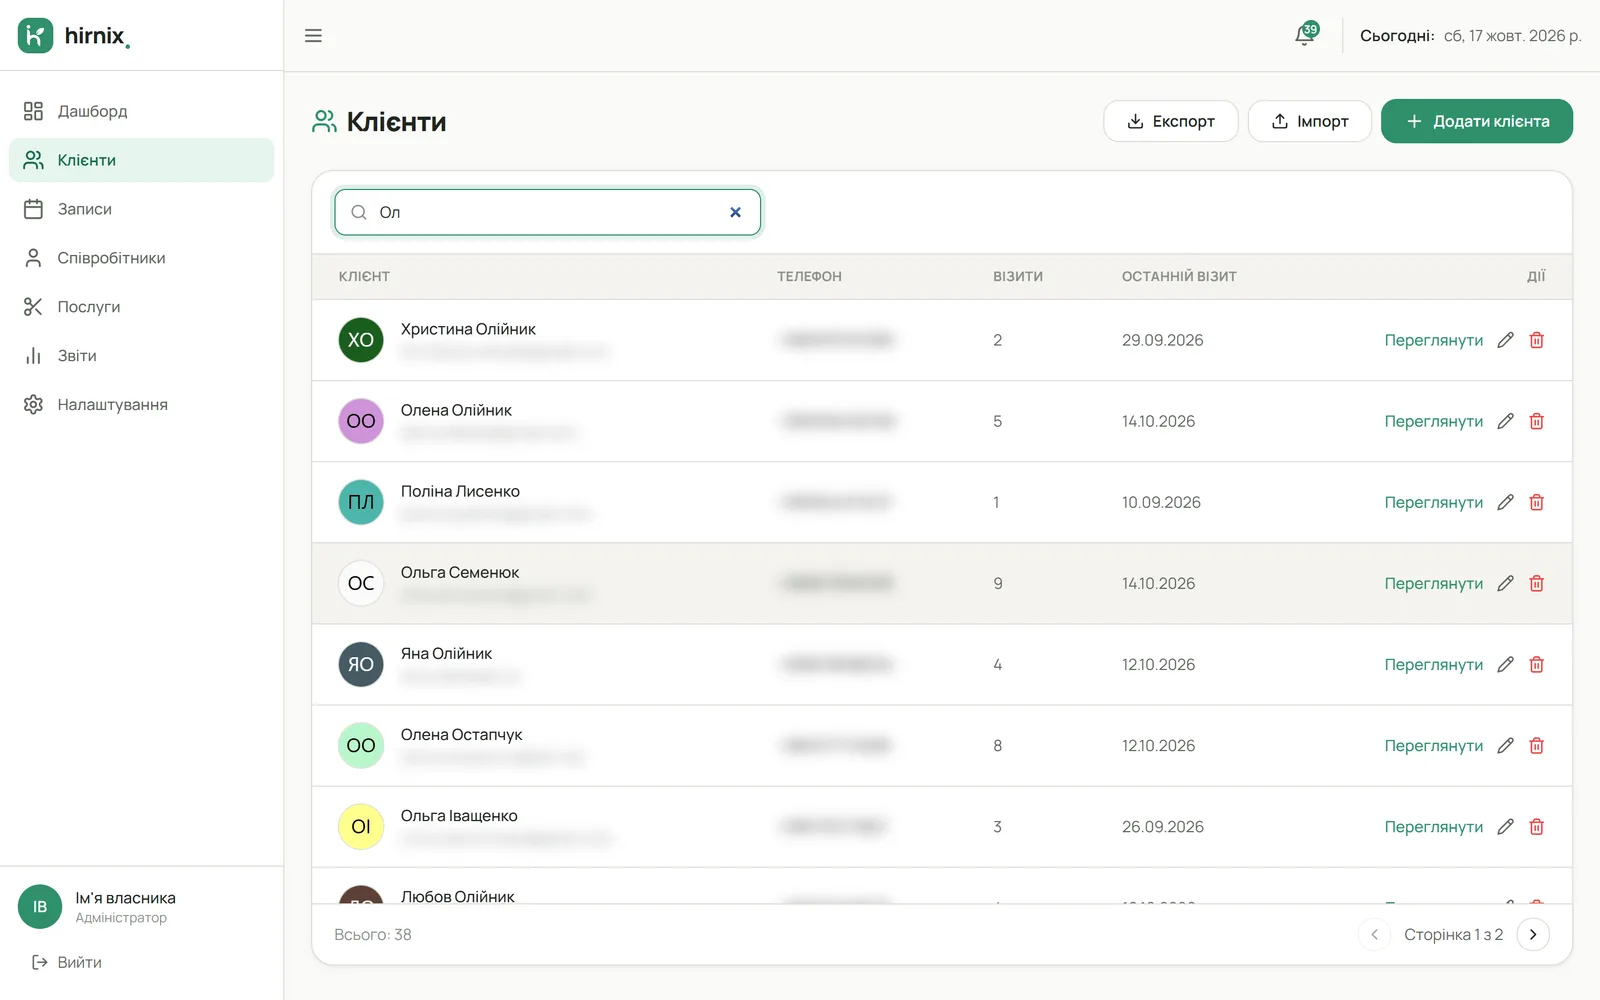Delete Христина Олійник with trash icon
The width and height of the screenshot is (1600, 1000).
(x=1537, y=340)
